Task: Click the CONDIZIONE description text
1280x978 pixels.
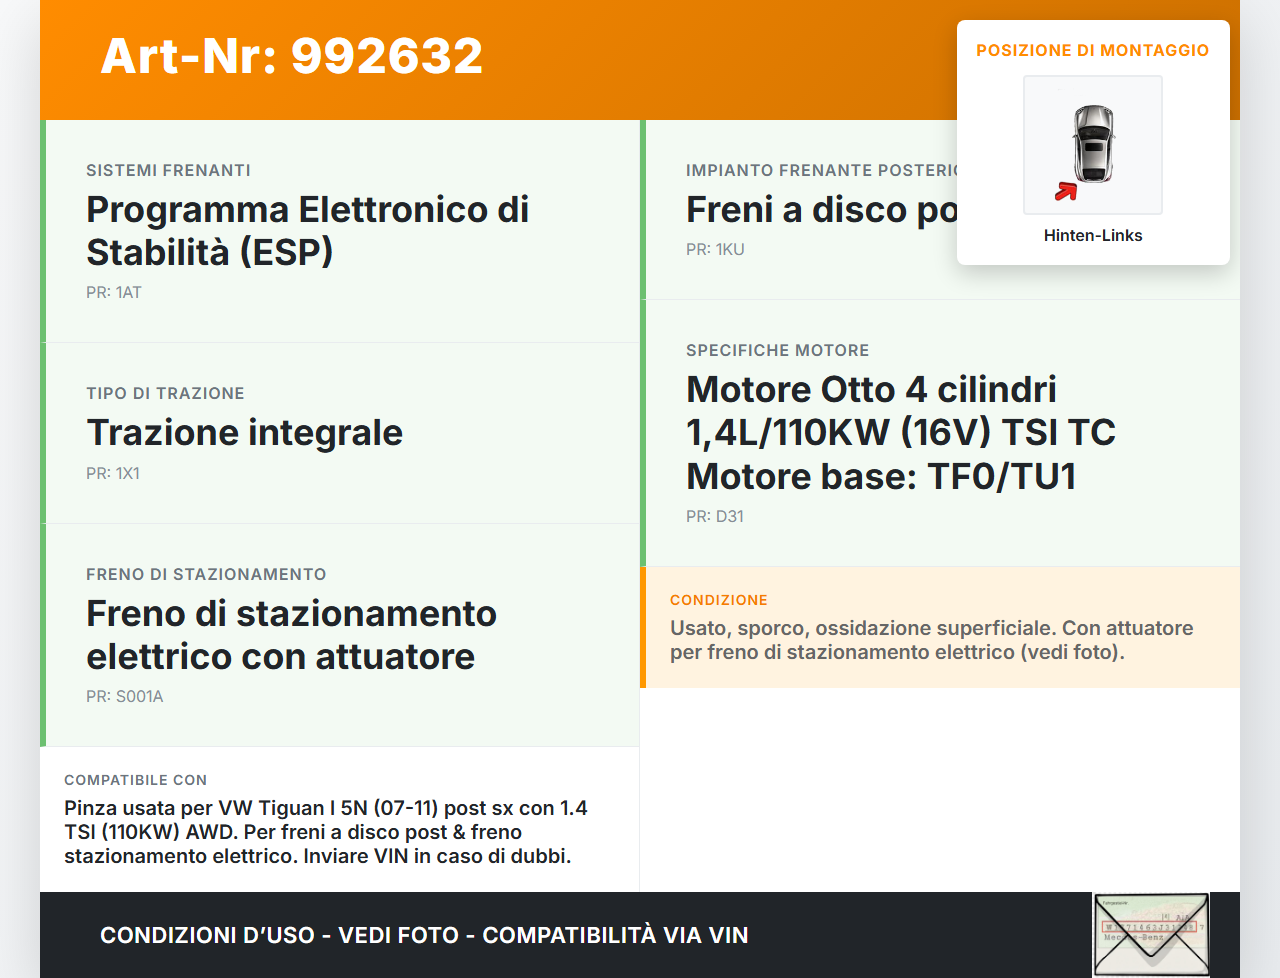Action: [x=931, y=640]
